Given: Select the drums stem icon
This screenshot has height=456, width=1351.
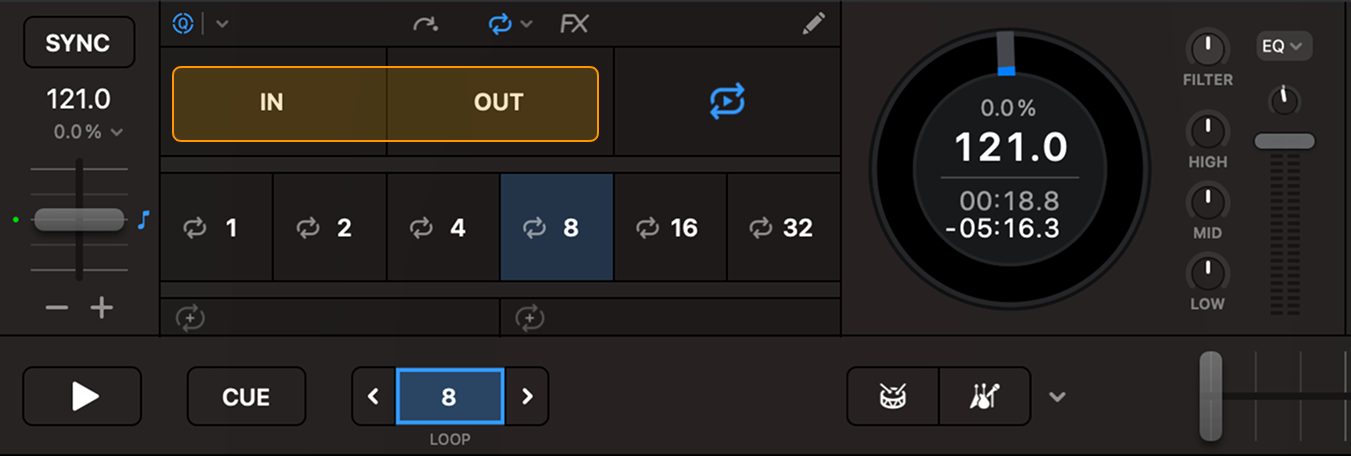Looking at the screenshot, I should click(x=892, y=397).
